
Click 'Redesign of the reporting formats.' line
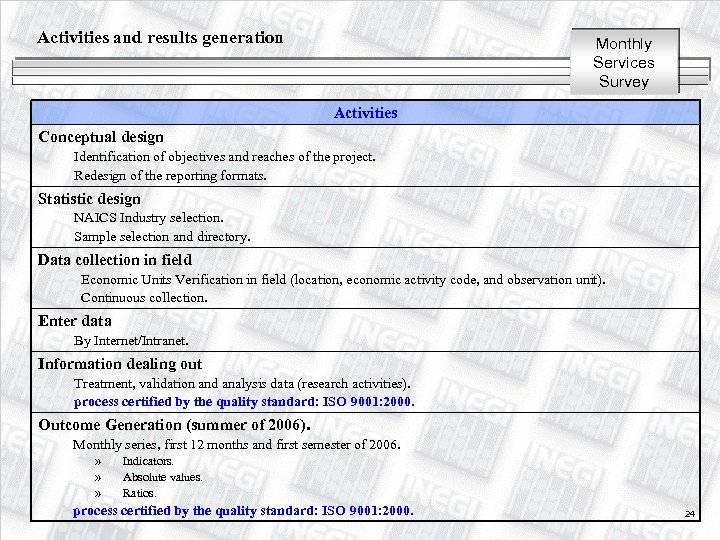coord(170,176)
